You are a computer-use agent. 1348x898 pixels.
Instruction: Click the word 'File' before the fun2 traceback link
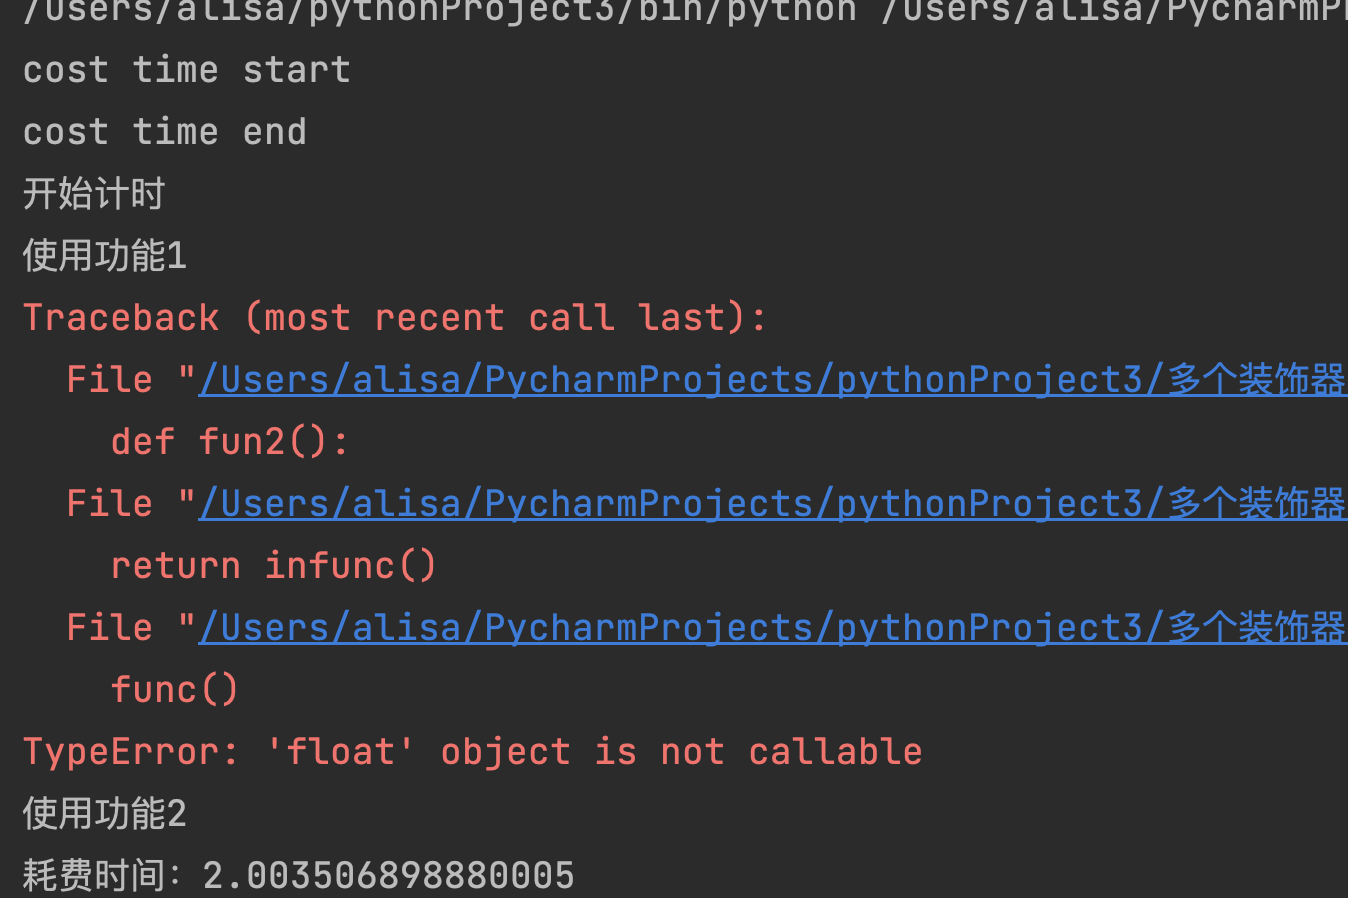tap(110, 380)
